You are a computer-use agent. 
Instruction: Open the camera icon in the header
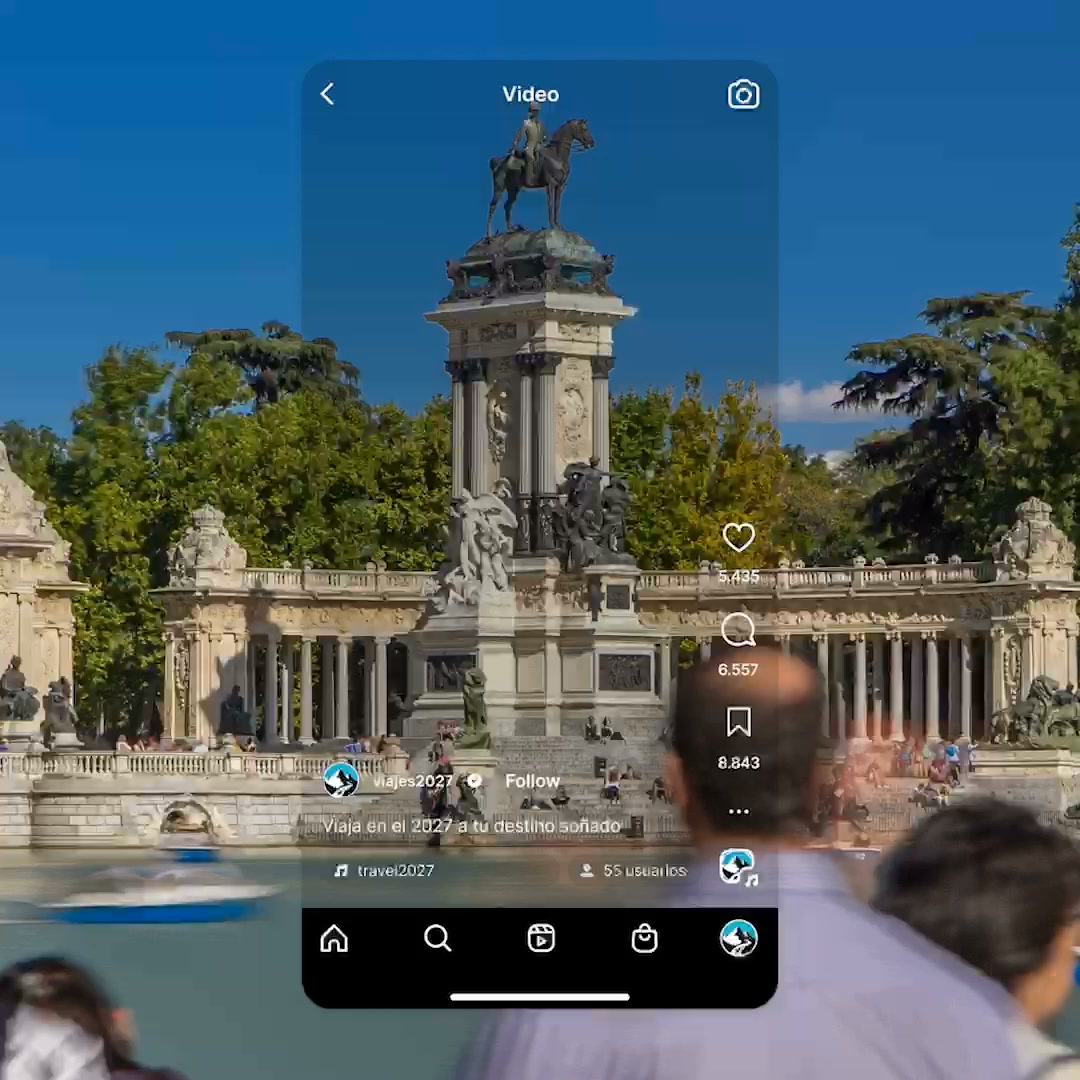click(743, 94)
